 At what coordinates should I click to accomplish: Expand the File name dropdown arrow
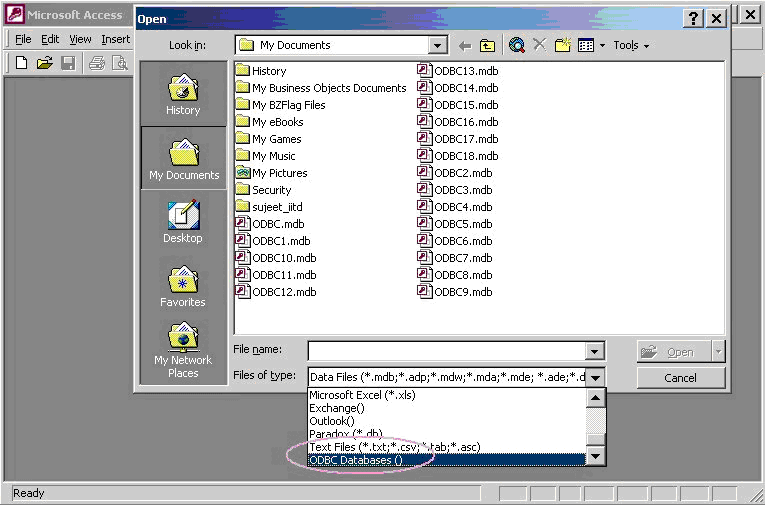[594, 351]
